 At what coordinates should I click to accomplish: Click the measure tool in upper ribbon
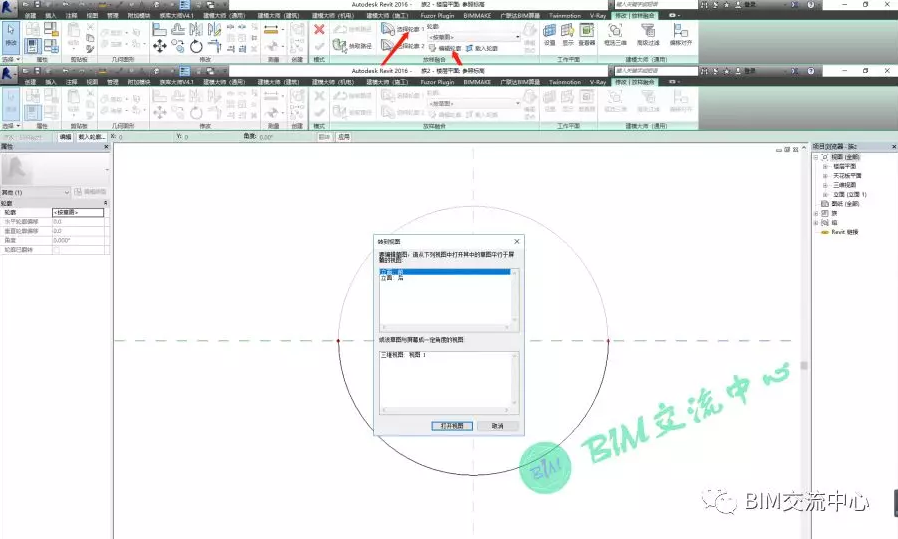coord(271,30)
